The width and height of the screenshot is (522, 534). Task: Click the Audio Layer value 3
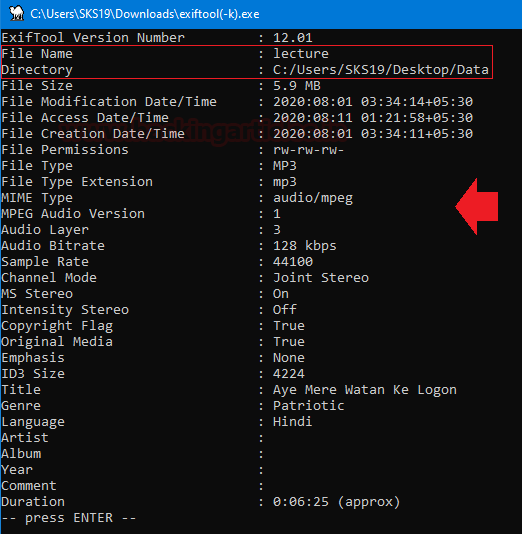pyautogui.click(x=277, y=230)
